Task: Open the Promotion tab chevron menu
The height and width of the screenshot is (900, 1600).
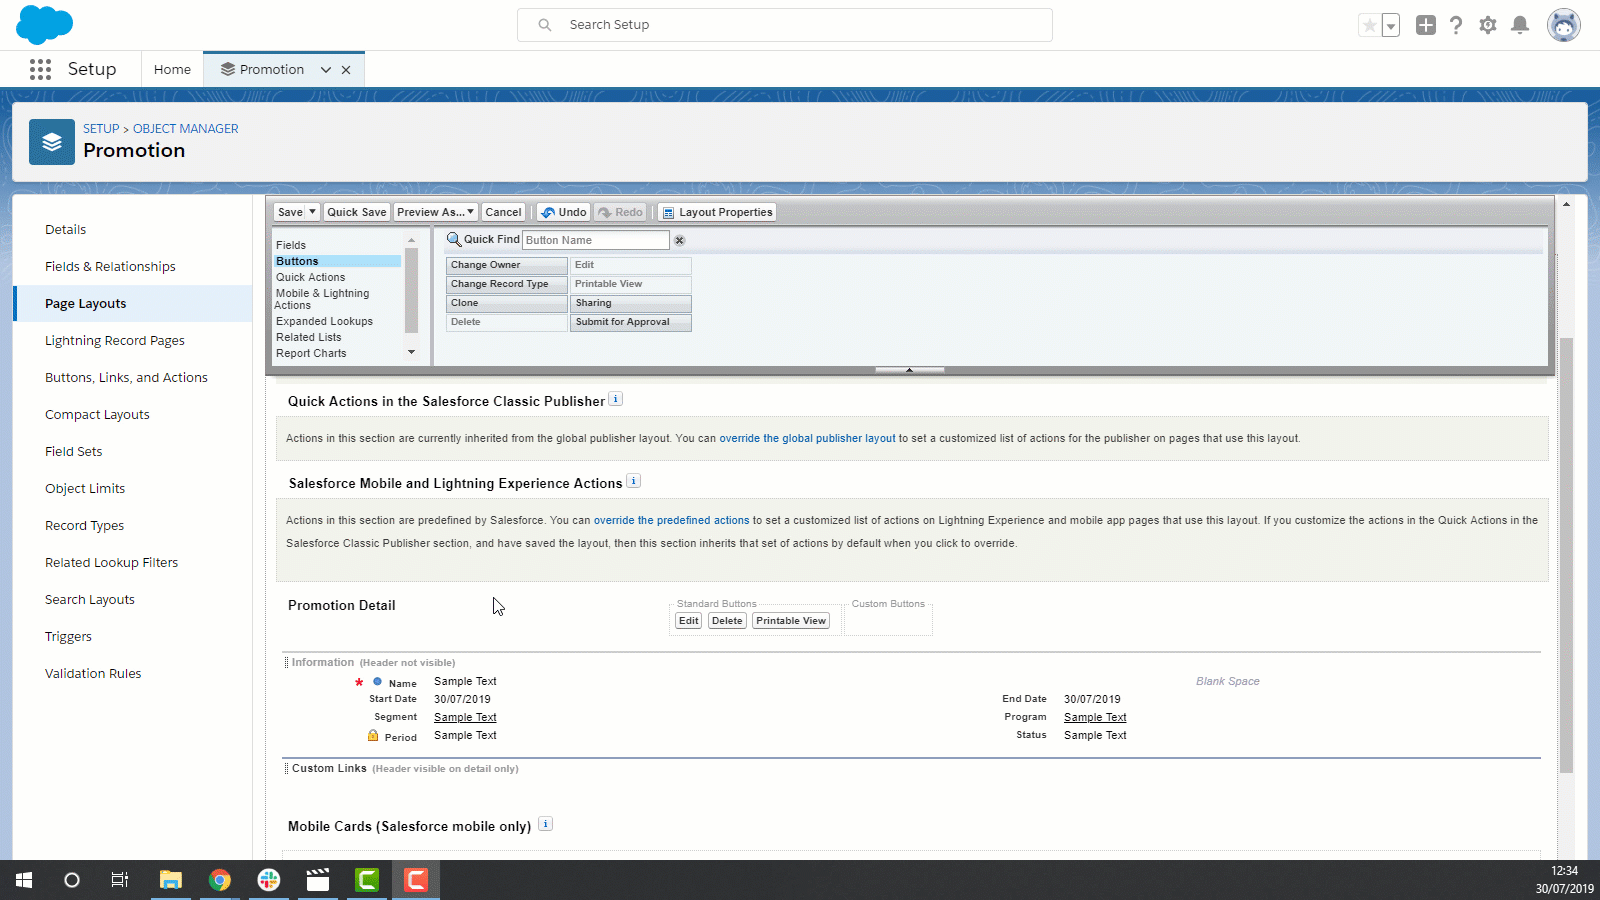Action: tap(325, 70)
